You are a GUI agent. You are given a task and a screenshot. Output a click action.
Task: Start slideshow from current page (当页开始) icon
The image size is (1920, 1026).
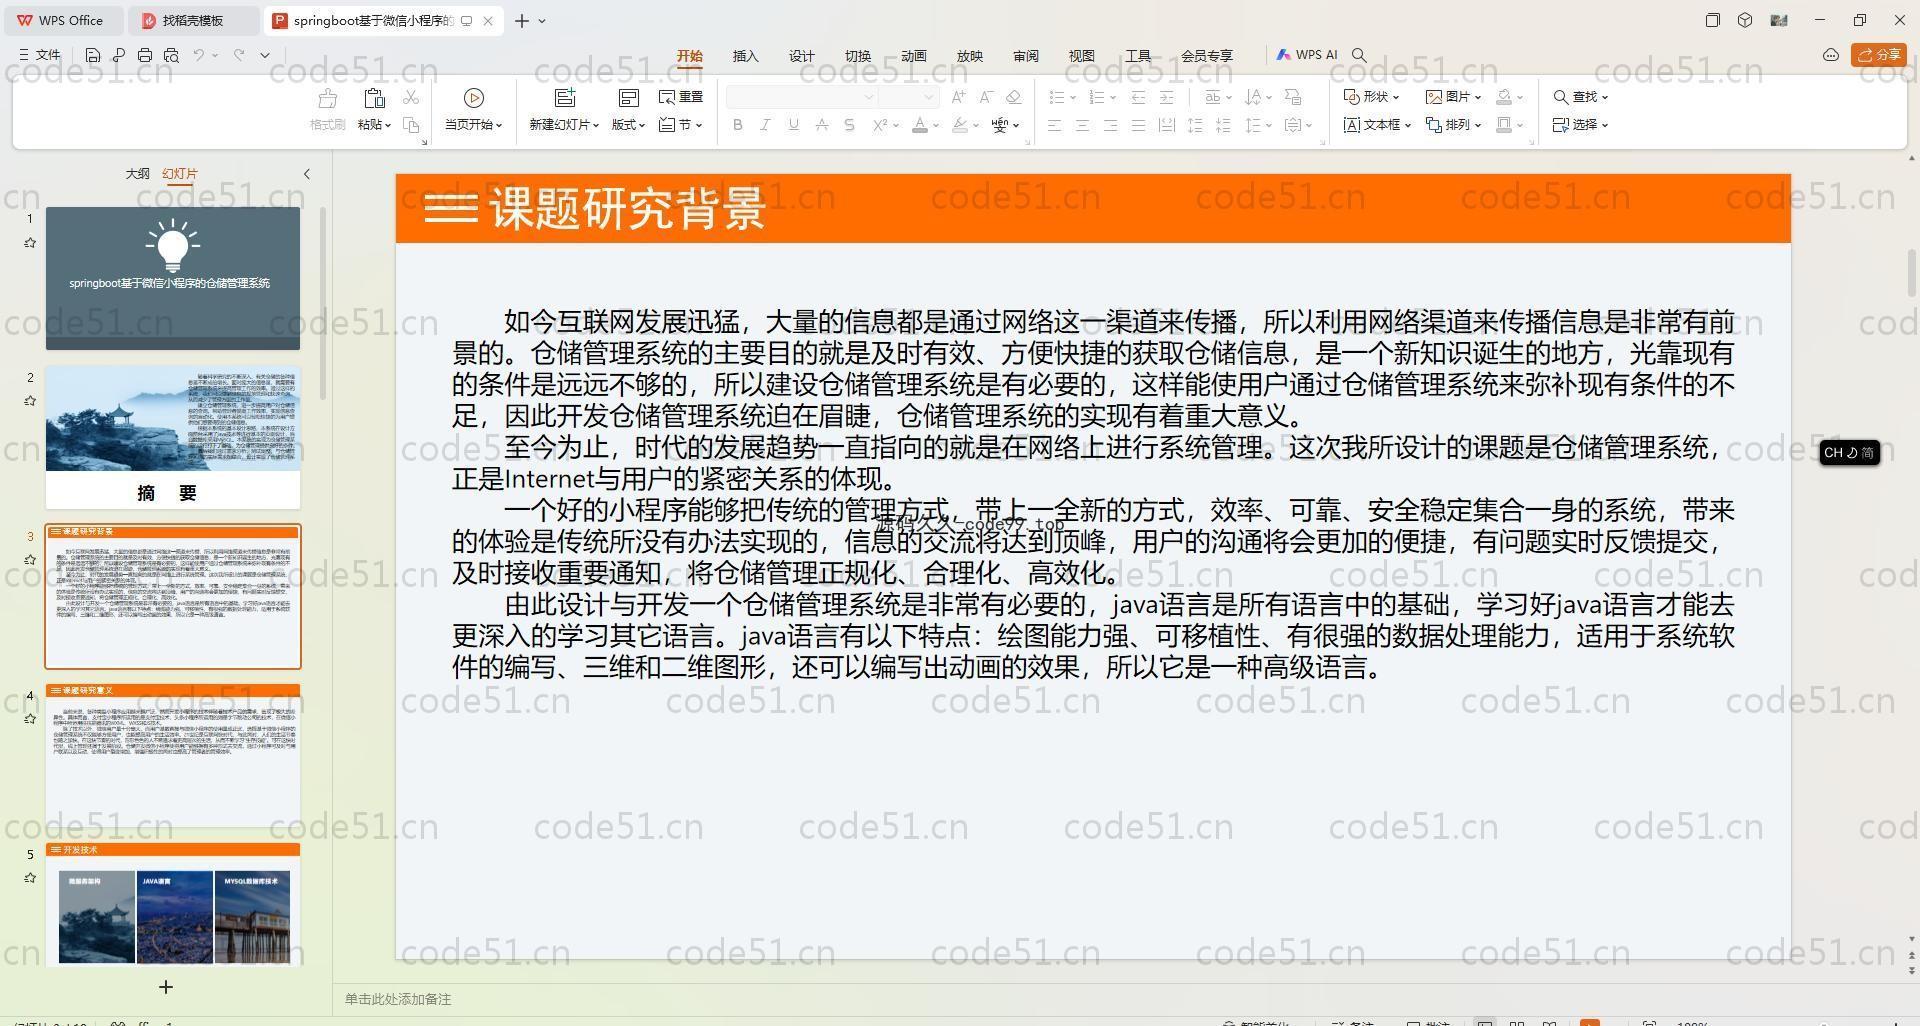click(474, 97)
